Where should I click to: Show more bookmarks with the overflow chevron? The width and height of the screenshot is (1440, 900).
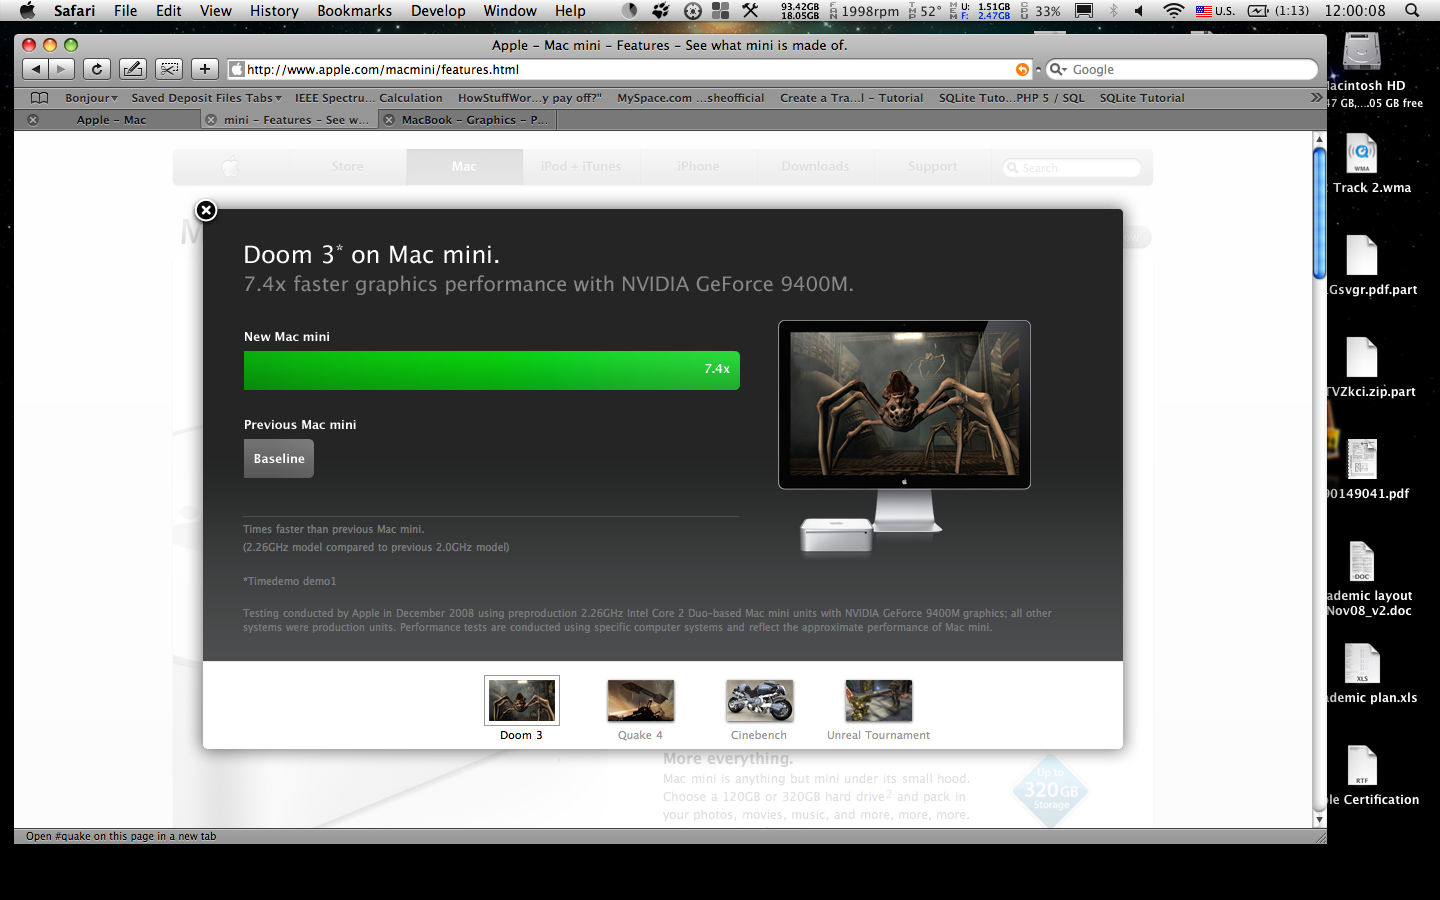[1316, 98]
